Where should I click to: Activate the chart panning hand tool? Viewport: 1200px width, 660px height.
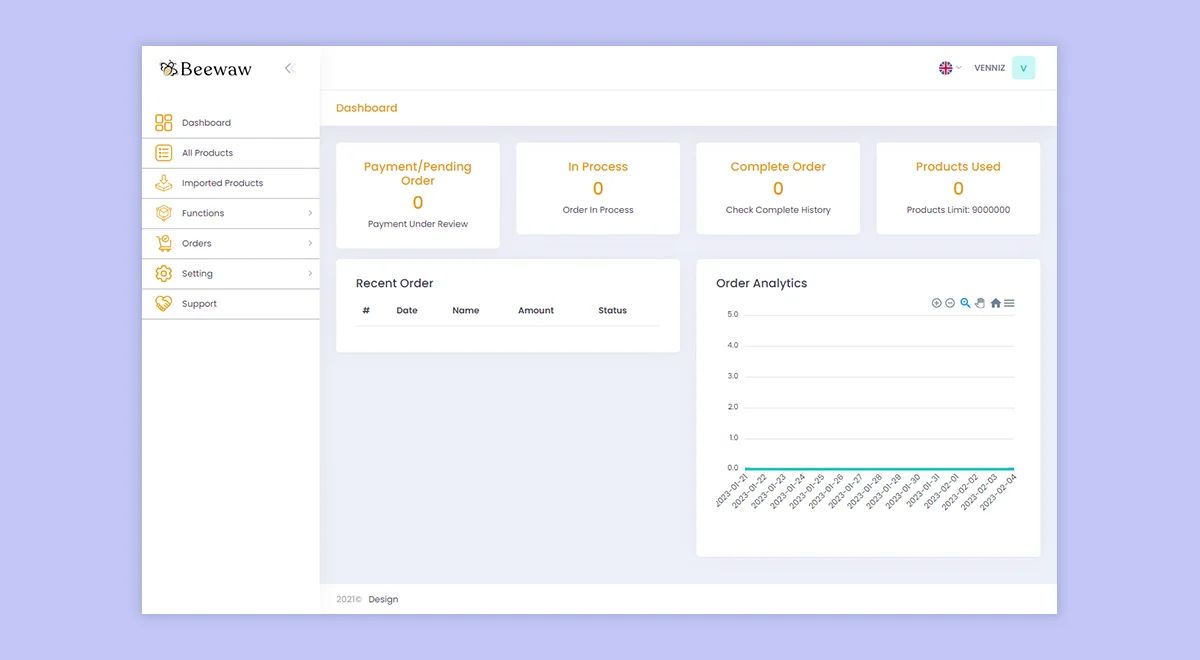coord(980,303)
